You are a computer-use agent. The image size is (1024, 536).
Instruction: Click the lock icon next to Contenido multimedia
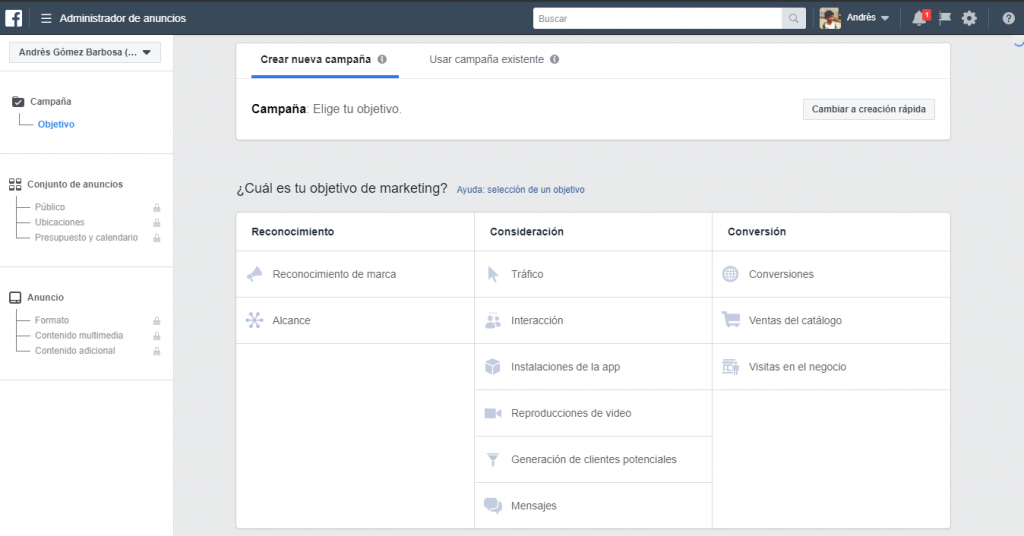(157, 336)
